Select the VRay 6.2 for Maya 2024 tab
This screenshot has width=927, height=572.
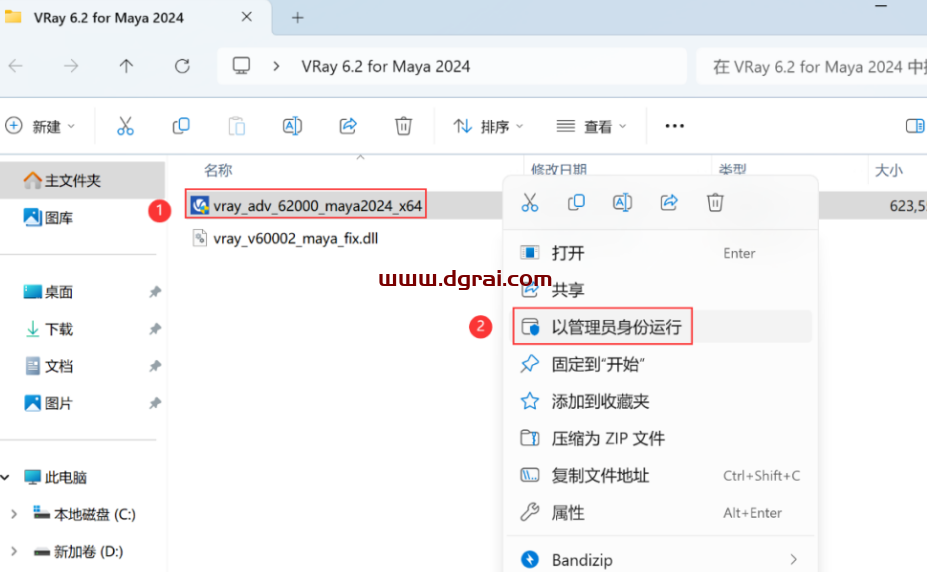click(135, 18)
